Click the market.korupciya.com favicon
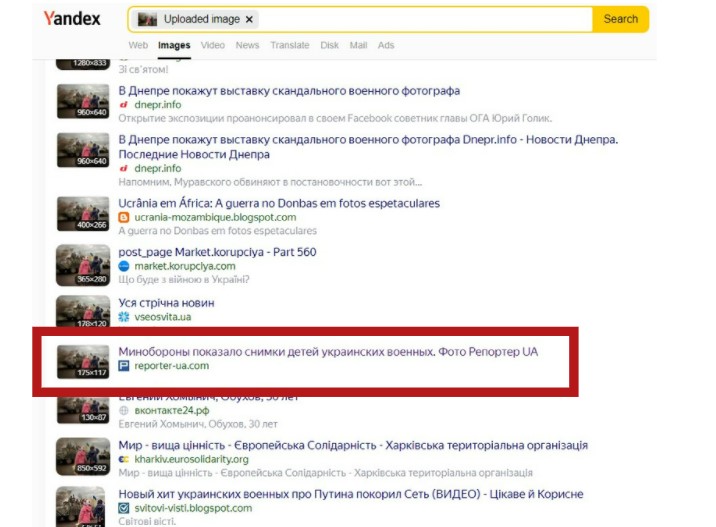This screenshot has height=527, width=716. [x=124, y=266]
